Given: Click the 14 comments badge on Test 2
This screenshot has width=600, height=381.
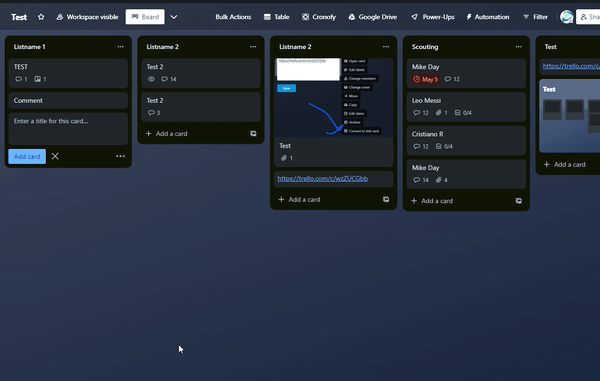Looking at the screenshot, I should tap(169, 79).
